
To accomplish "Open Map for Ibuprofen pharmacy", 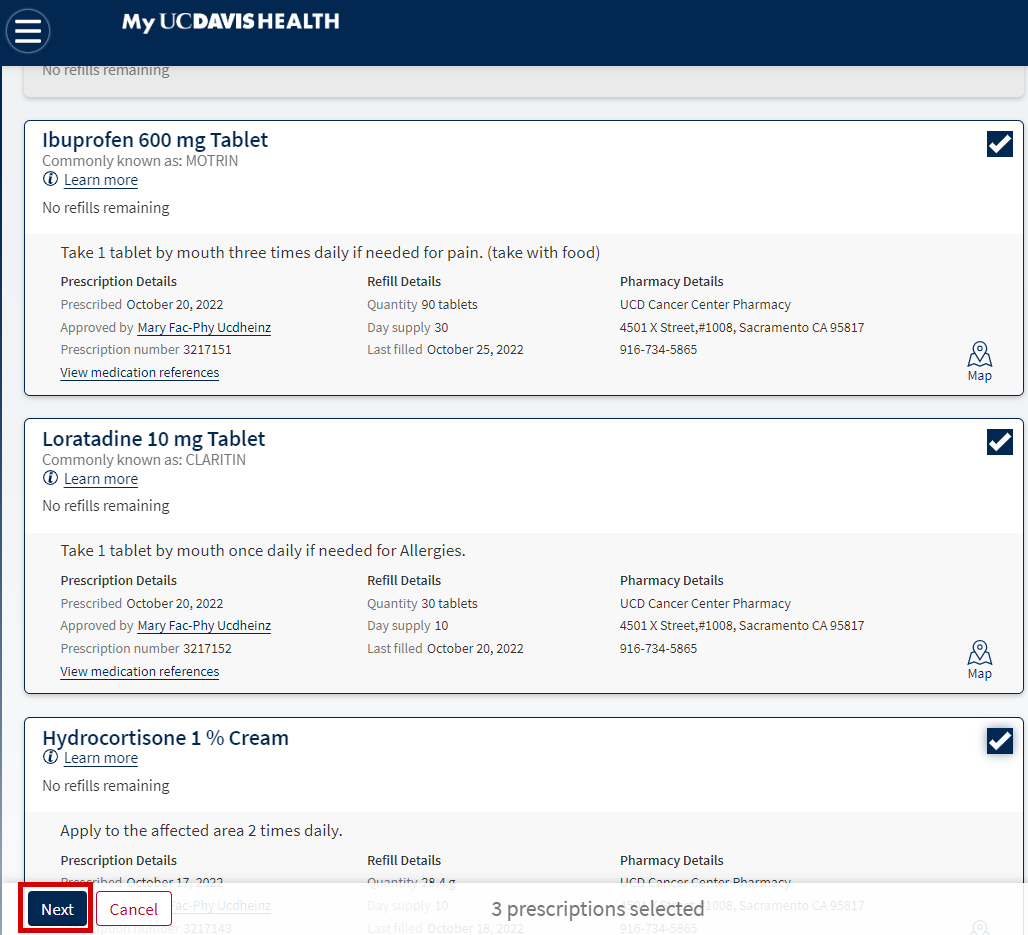I will coord(979,361).
